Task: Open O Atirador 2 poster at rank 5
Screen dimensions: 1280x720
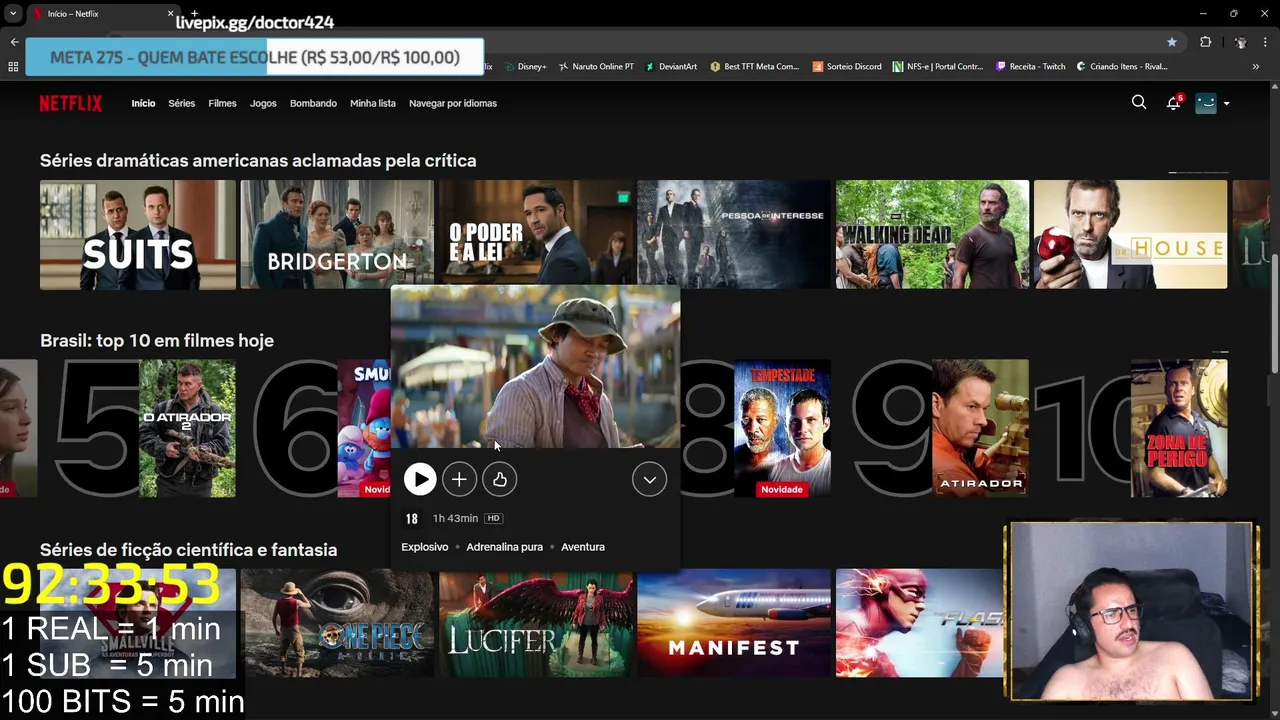Action: [x=187, y=428]
